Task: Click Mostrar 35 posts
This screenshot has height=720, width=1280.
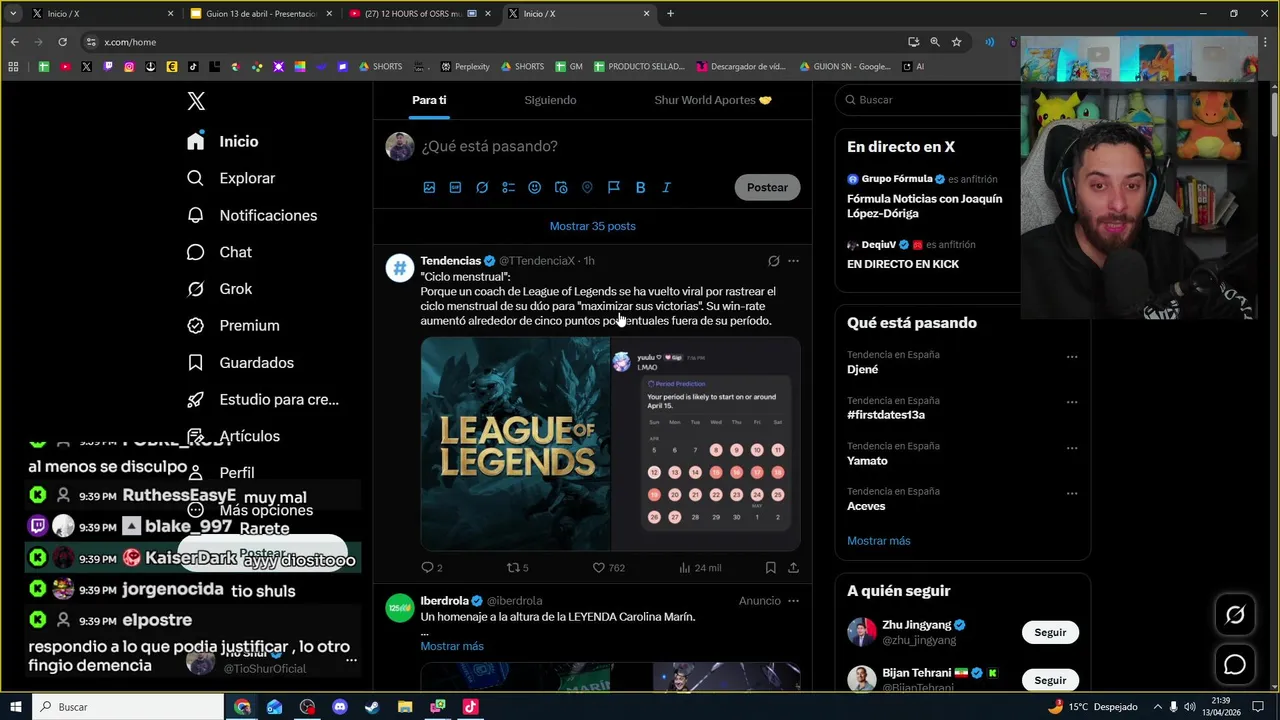Action: pyautogui.click(x=592, y=226)
